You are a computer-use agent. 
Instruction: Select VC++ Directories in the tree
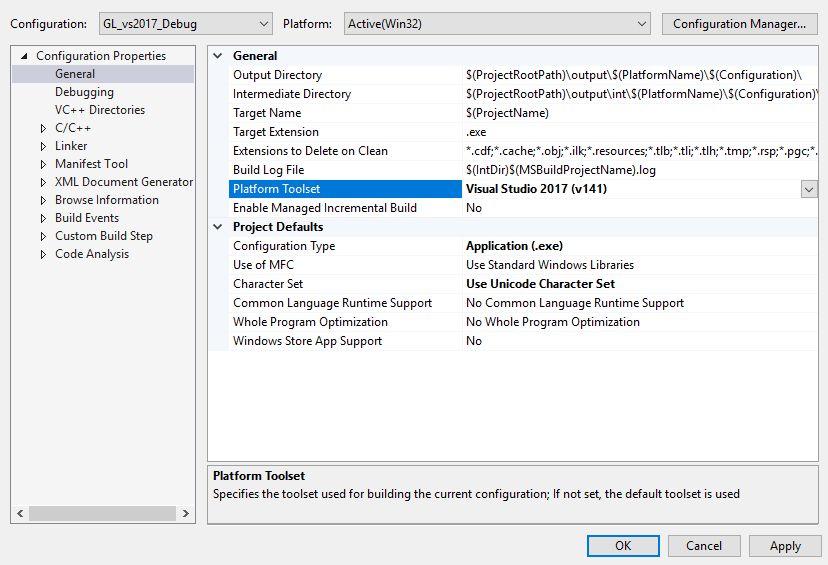(x=99, y=110)
